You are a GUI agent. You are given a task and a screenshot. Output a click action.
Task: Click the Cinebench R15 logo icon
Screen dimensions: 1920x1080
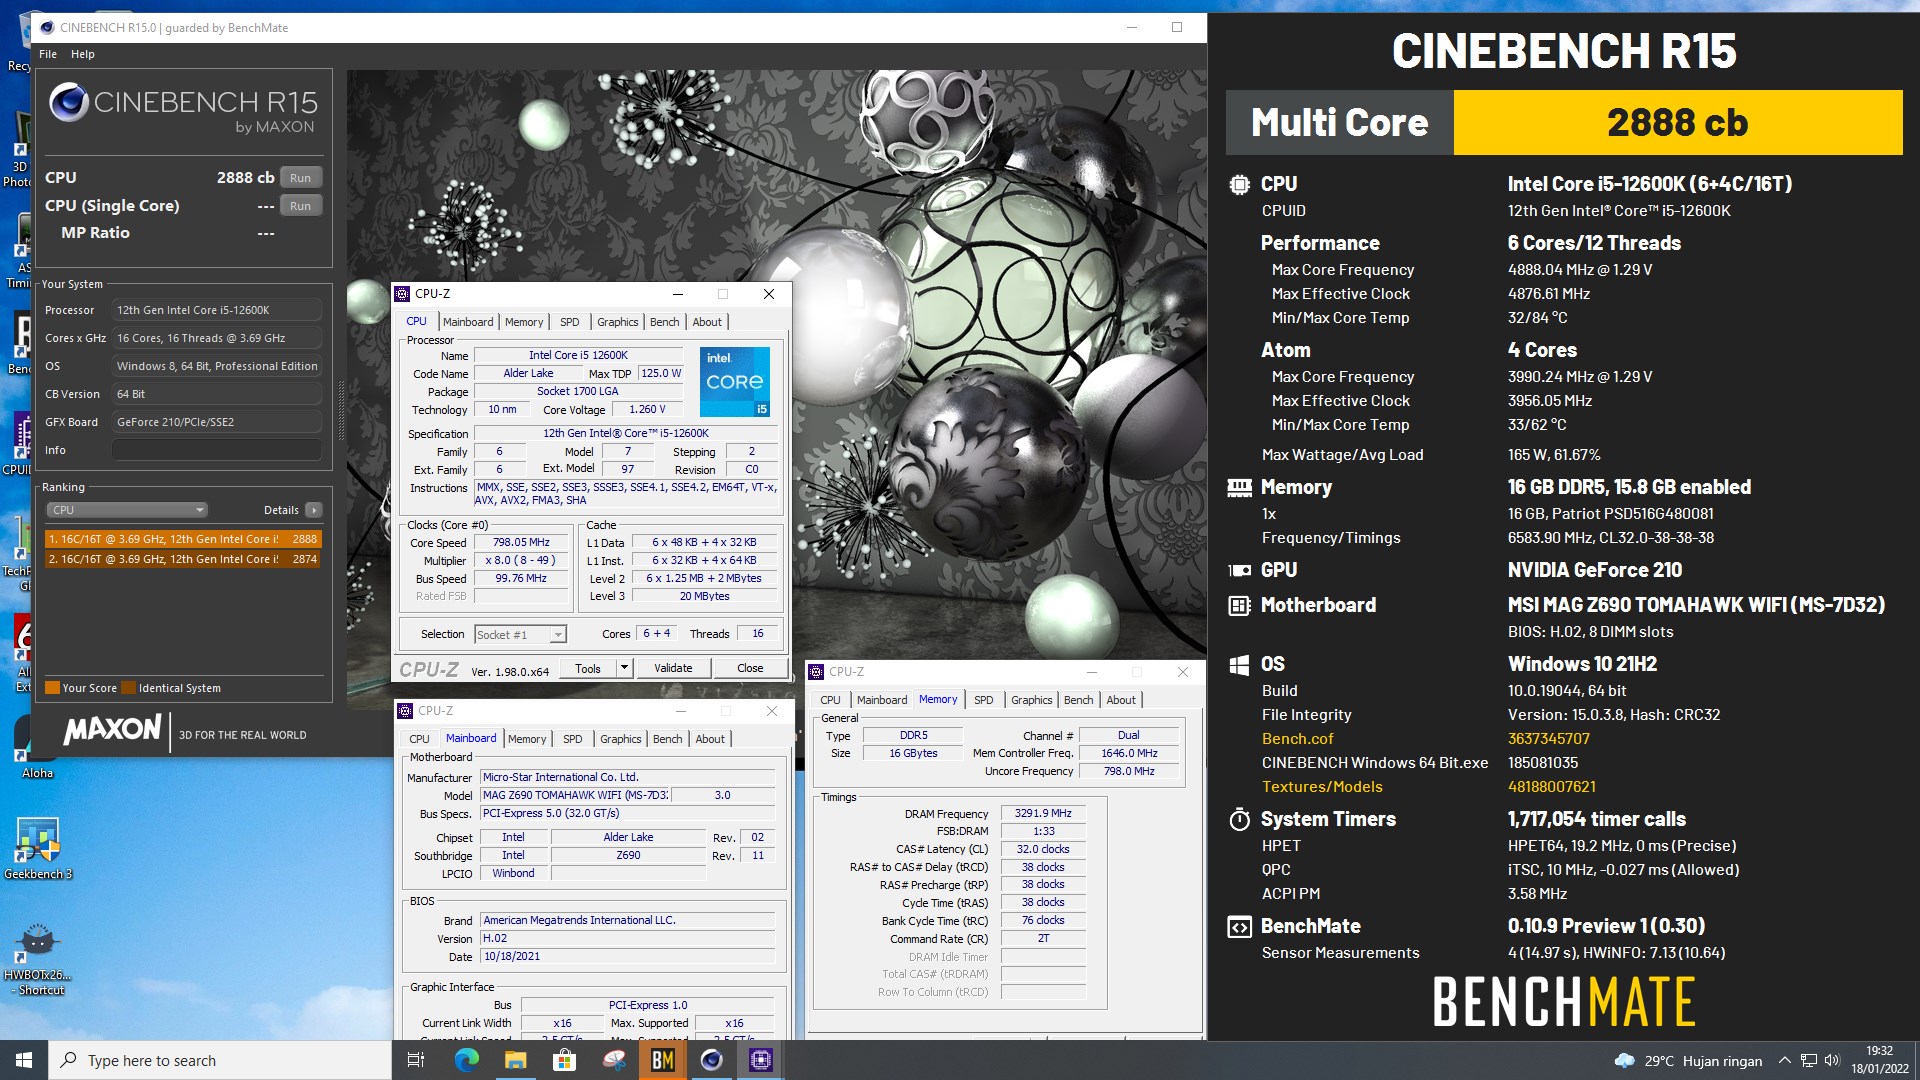[68, 103]
